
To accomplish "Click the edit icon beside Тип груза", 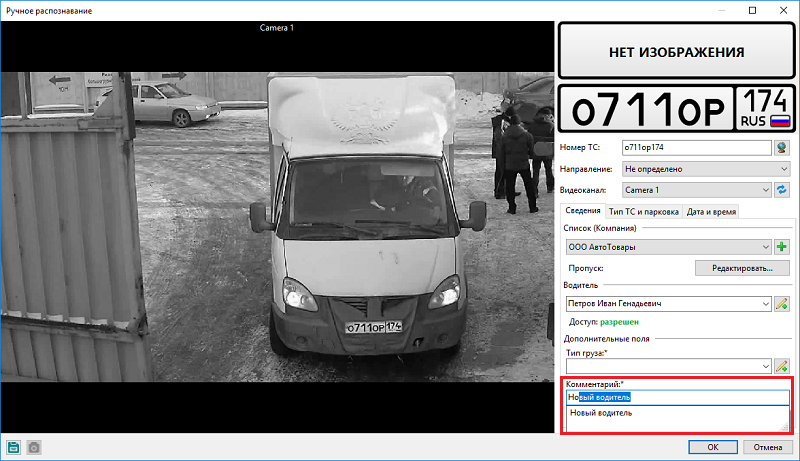I will pyautogui.click(x=782, y=367).
